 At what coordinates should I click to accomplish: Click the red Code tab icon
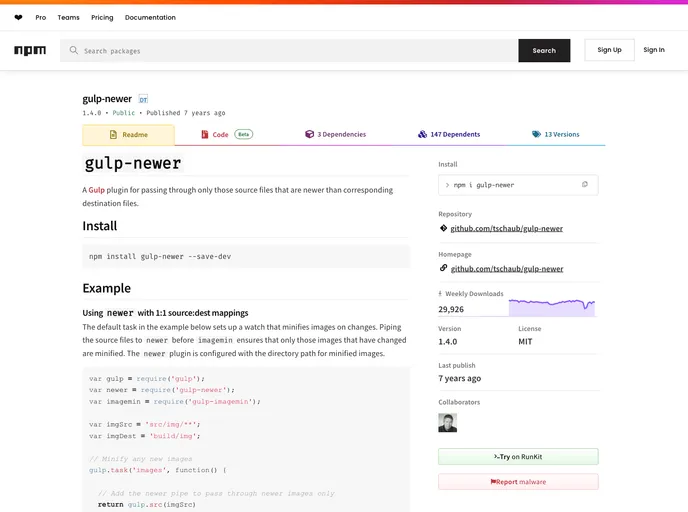pos(205,134)
